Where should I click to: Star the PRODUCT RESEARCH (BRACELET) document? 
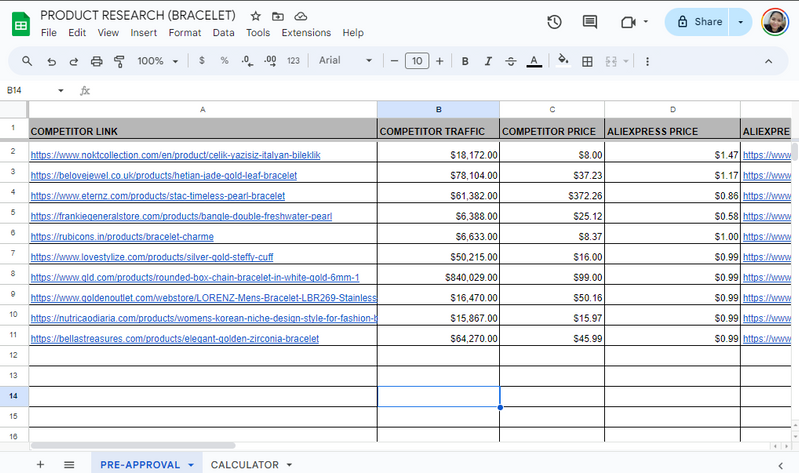point(256,16)
